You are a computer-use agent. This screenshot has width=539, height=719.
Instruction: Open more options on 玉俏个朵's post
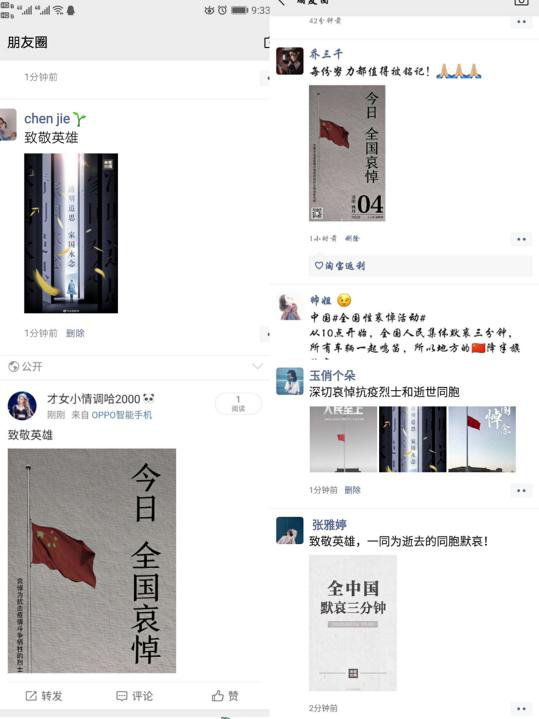coord(521,490)
